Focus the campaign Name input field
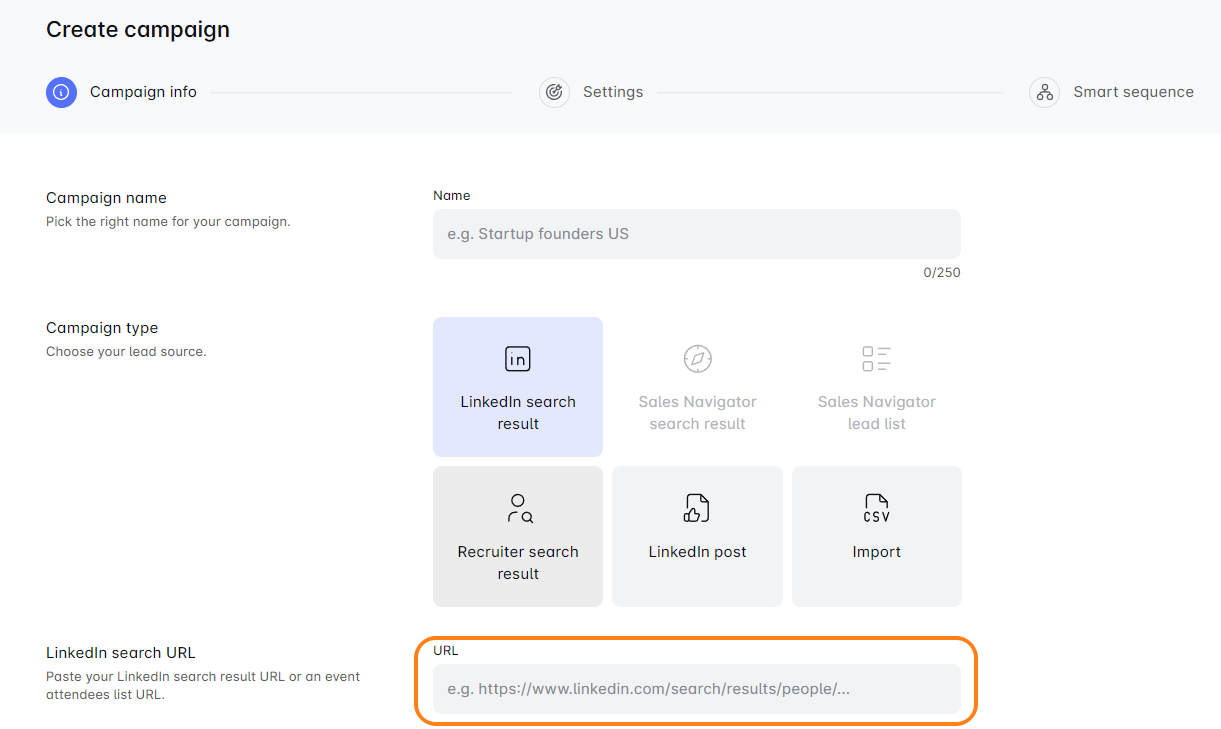Screen dimensions: 1221x729 tap(696, 234)
